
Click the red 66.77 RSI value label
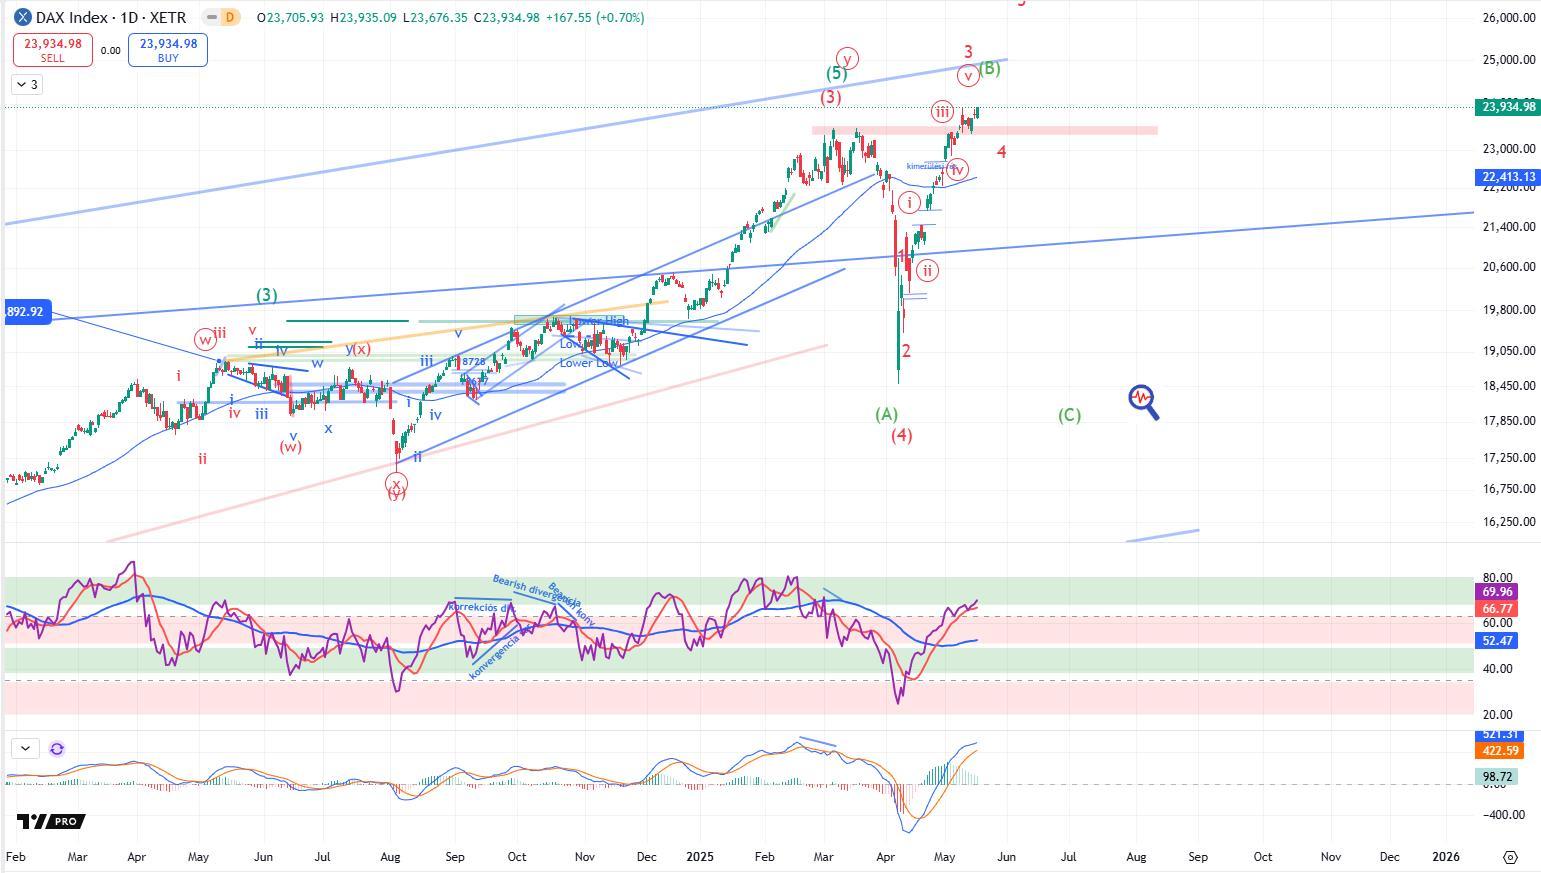(x=1496, y=608)
